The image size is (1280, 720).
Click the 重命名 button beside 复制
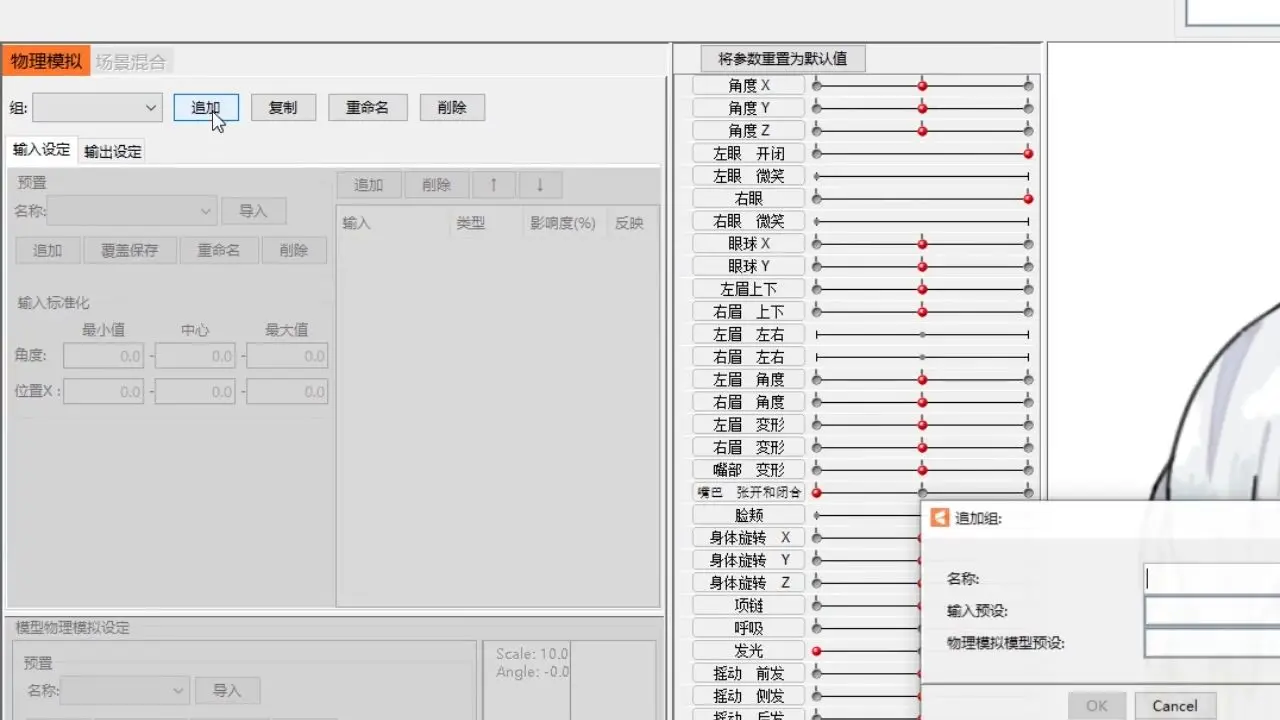pyautogui.click(x=367, y=107)
